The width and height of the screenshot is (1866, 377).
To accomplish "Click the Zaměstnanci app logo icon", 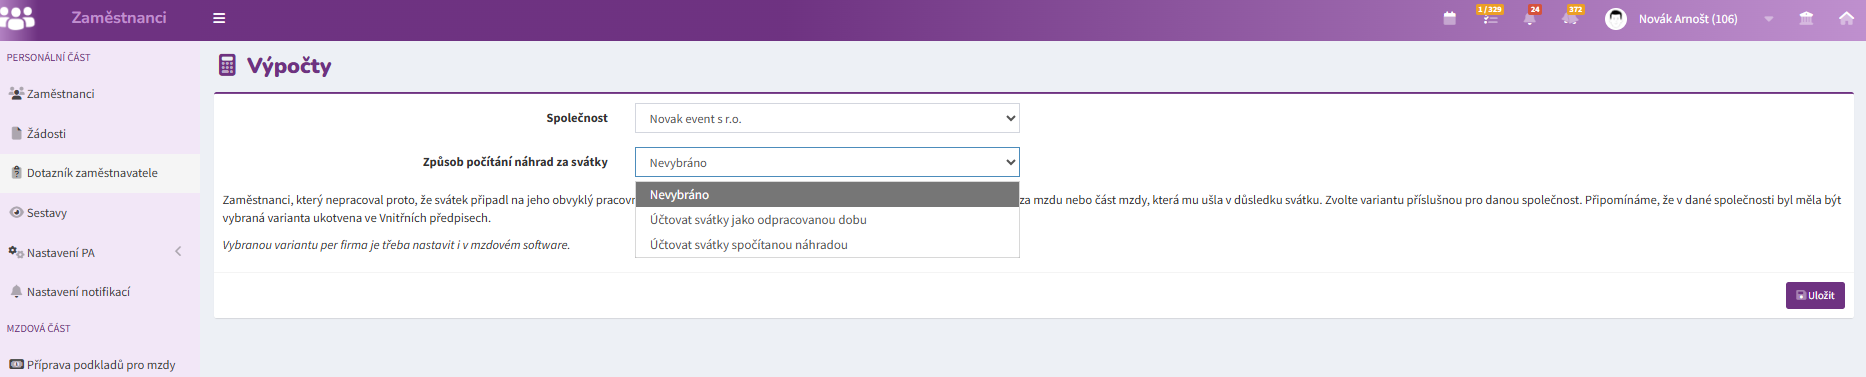I will pos(17,17).
